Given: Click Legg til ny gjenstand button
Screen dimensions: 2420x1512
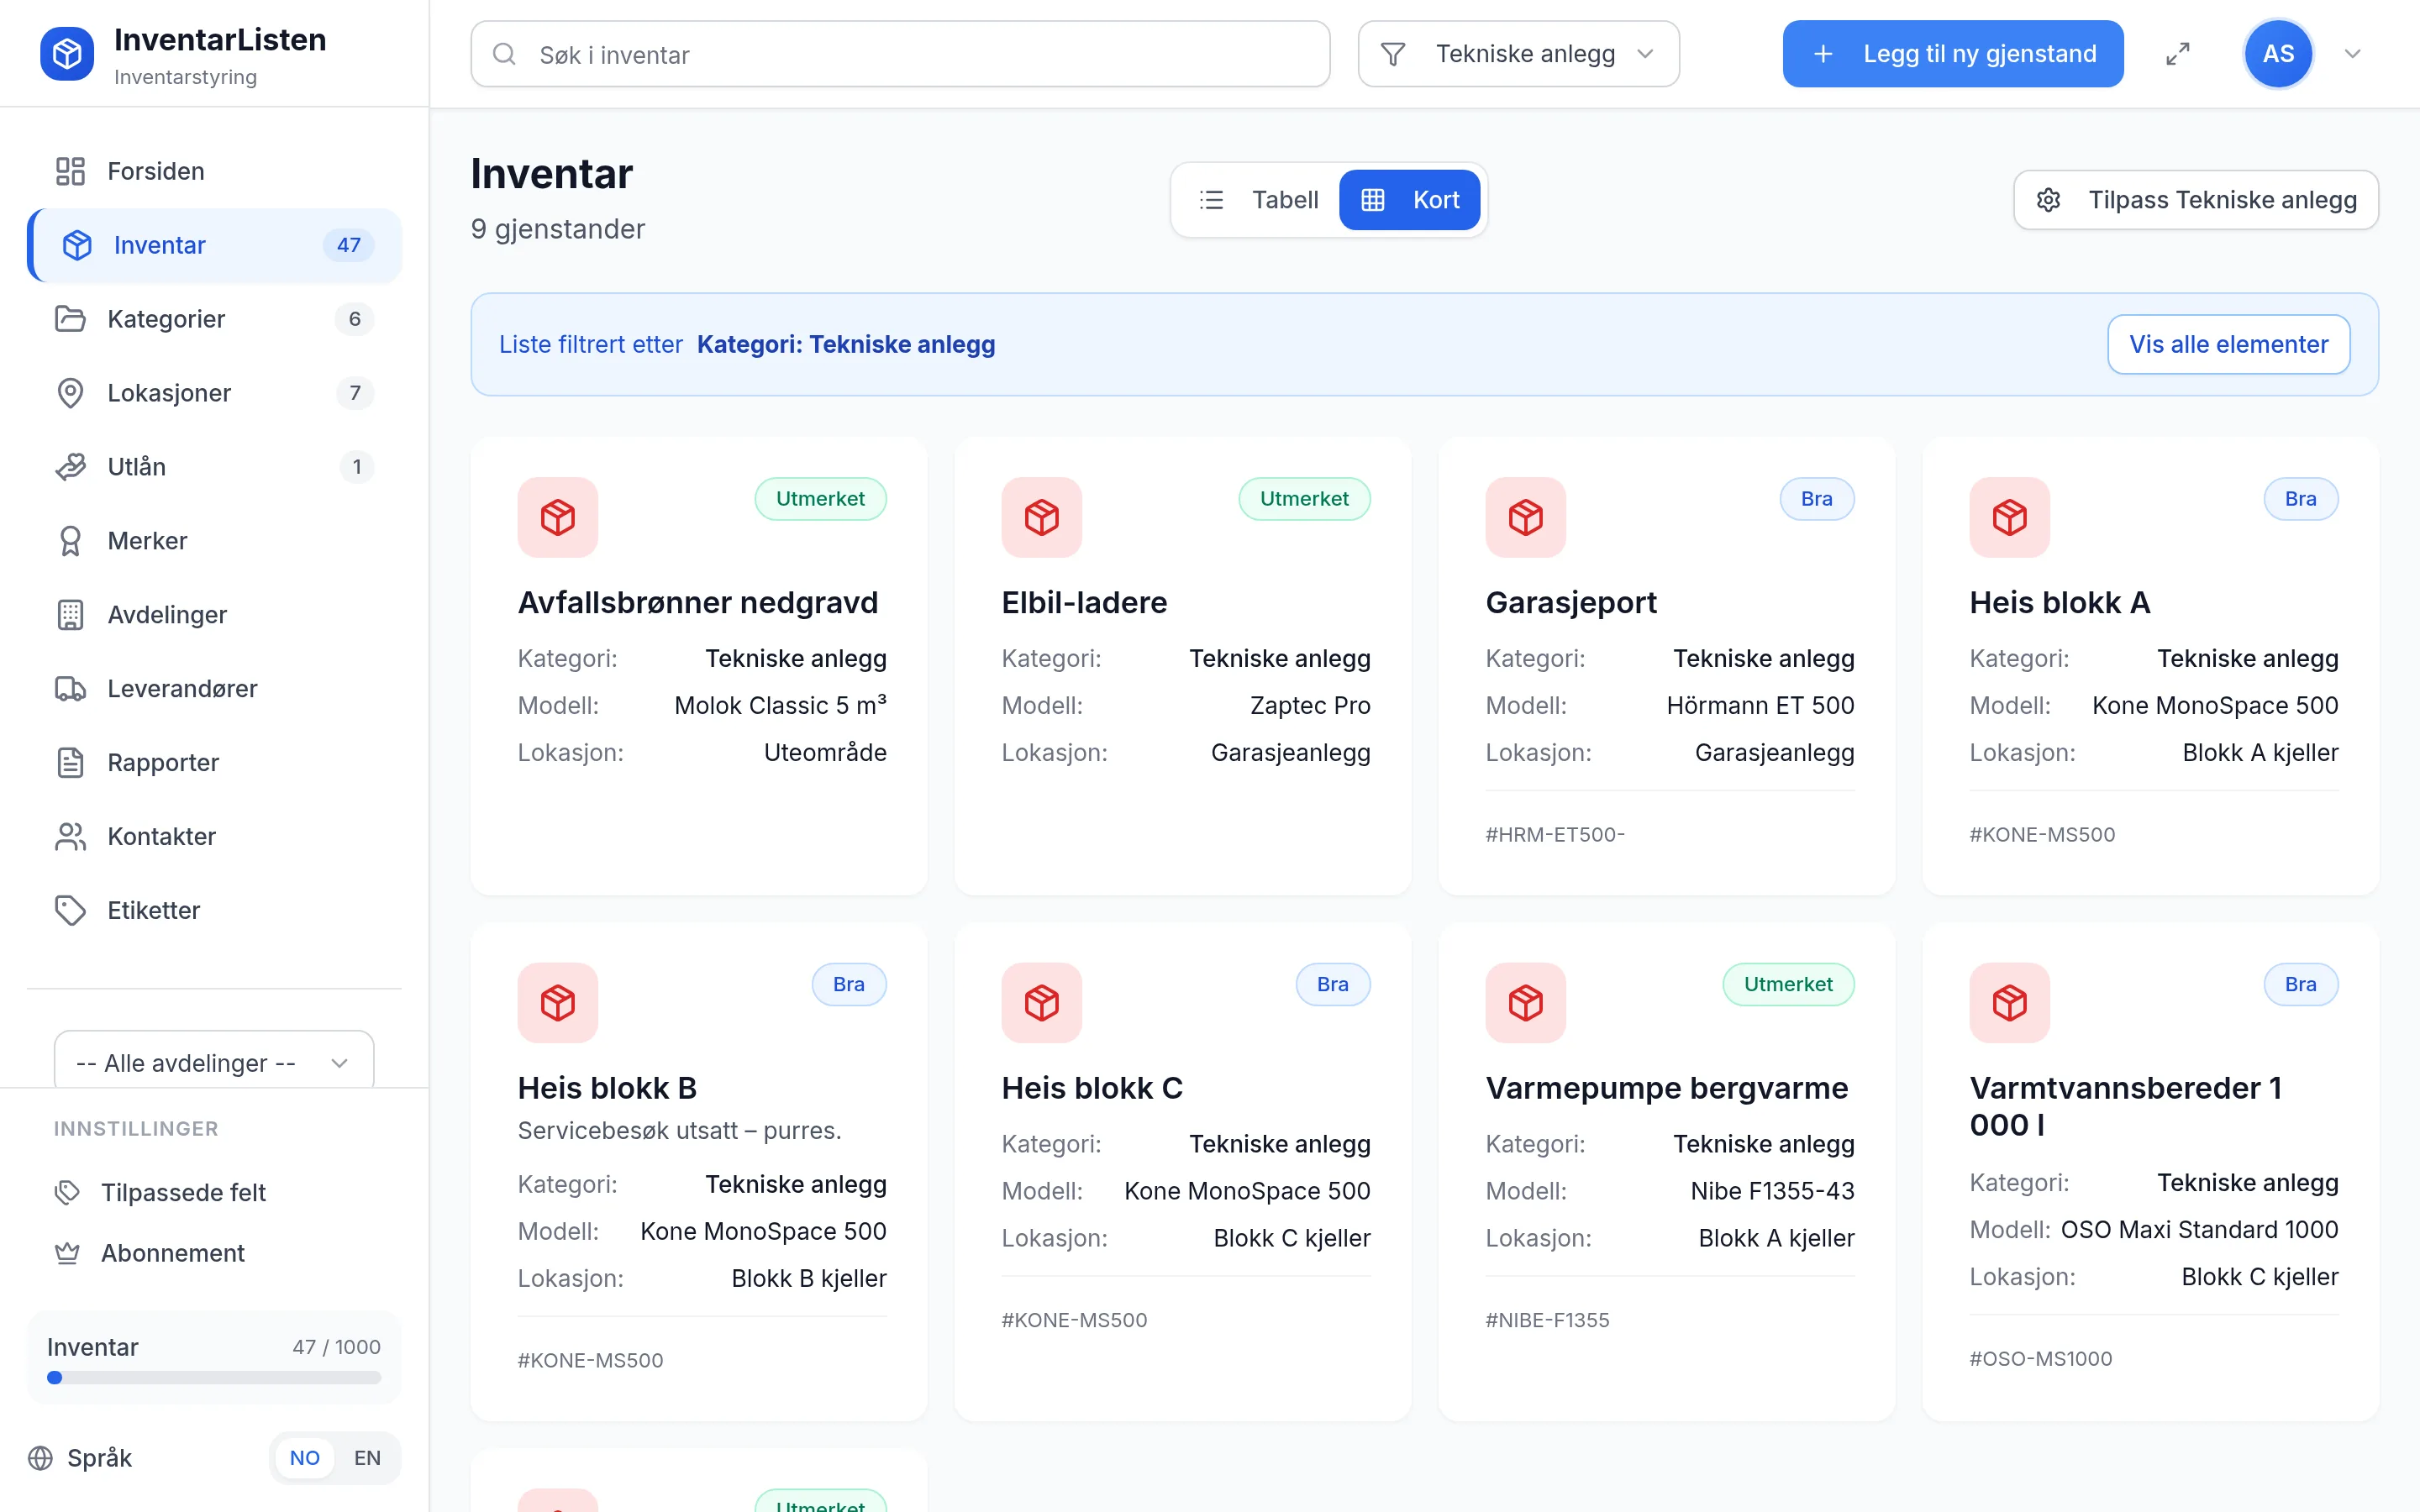Looking at the screenshot, I should click(1953, 54).
